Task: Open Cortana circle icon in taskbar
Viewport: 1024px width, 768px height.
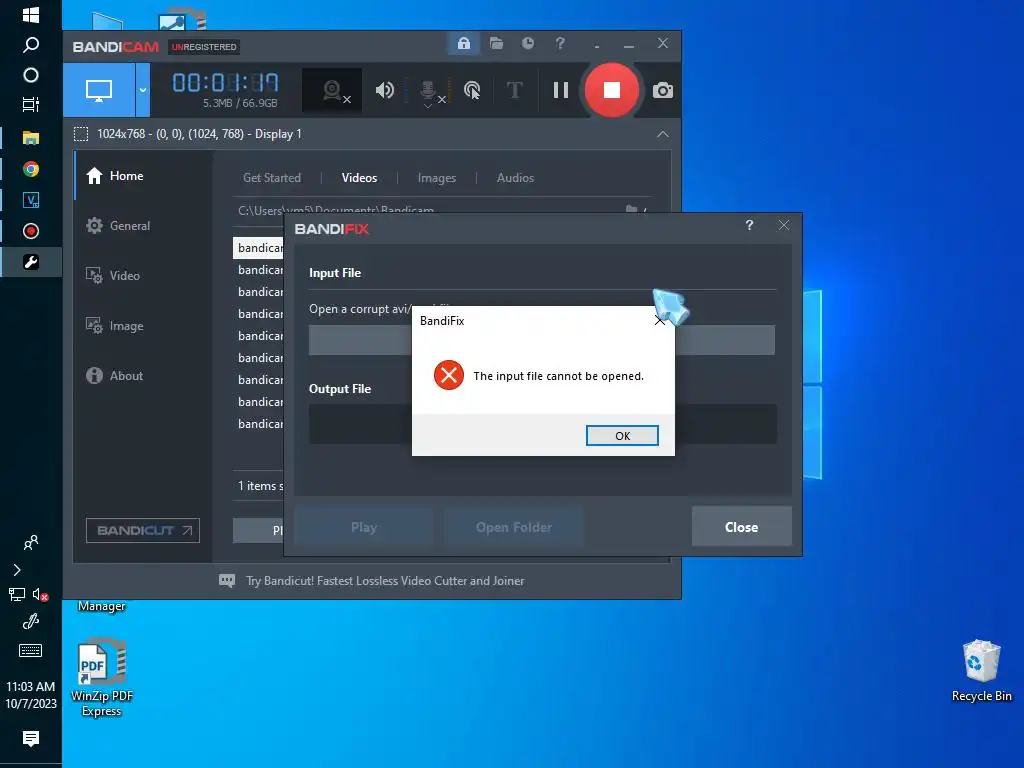Action: pos(31,75)
